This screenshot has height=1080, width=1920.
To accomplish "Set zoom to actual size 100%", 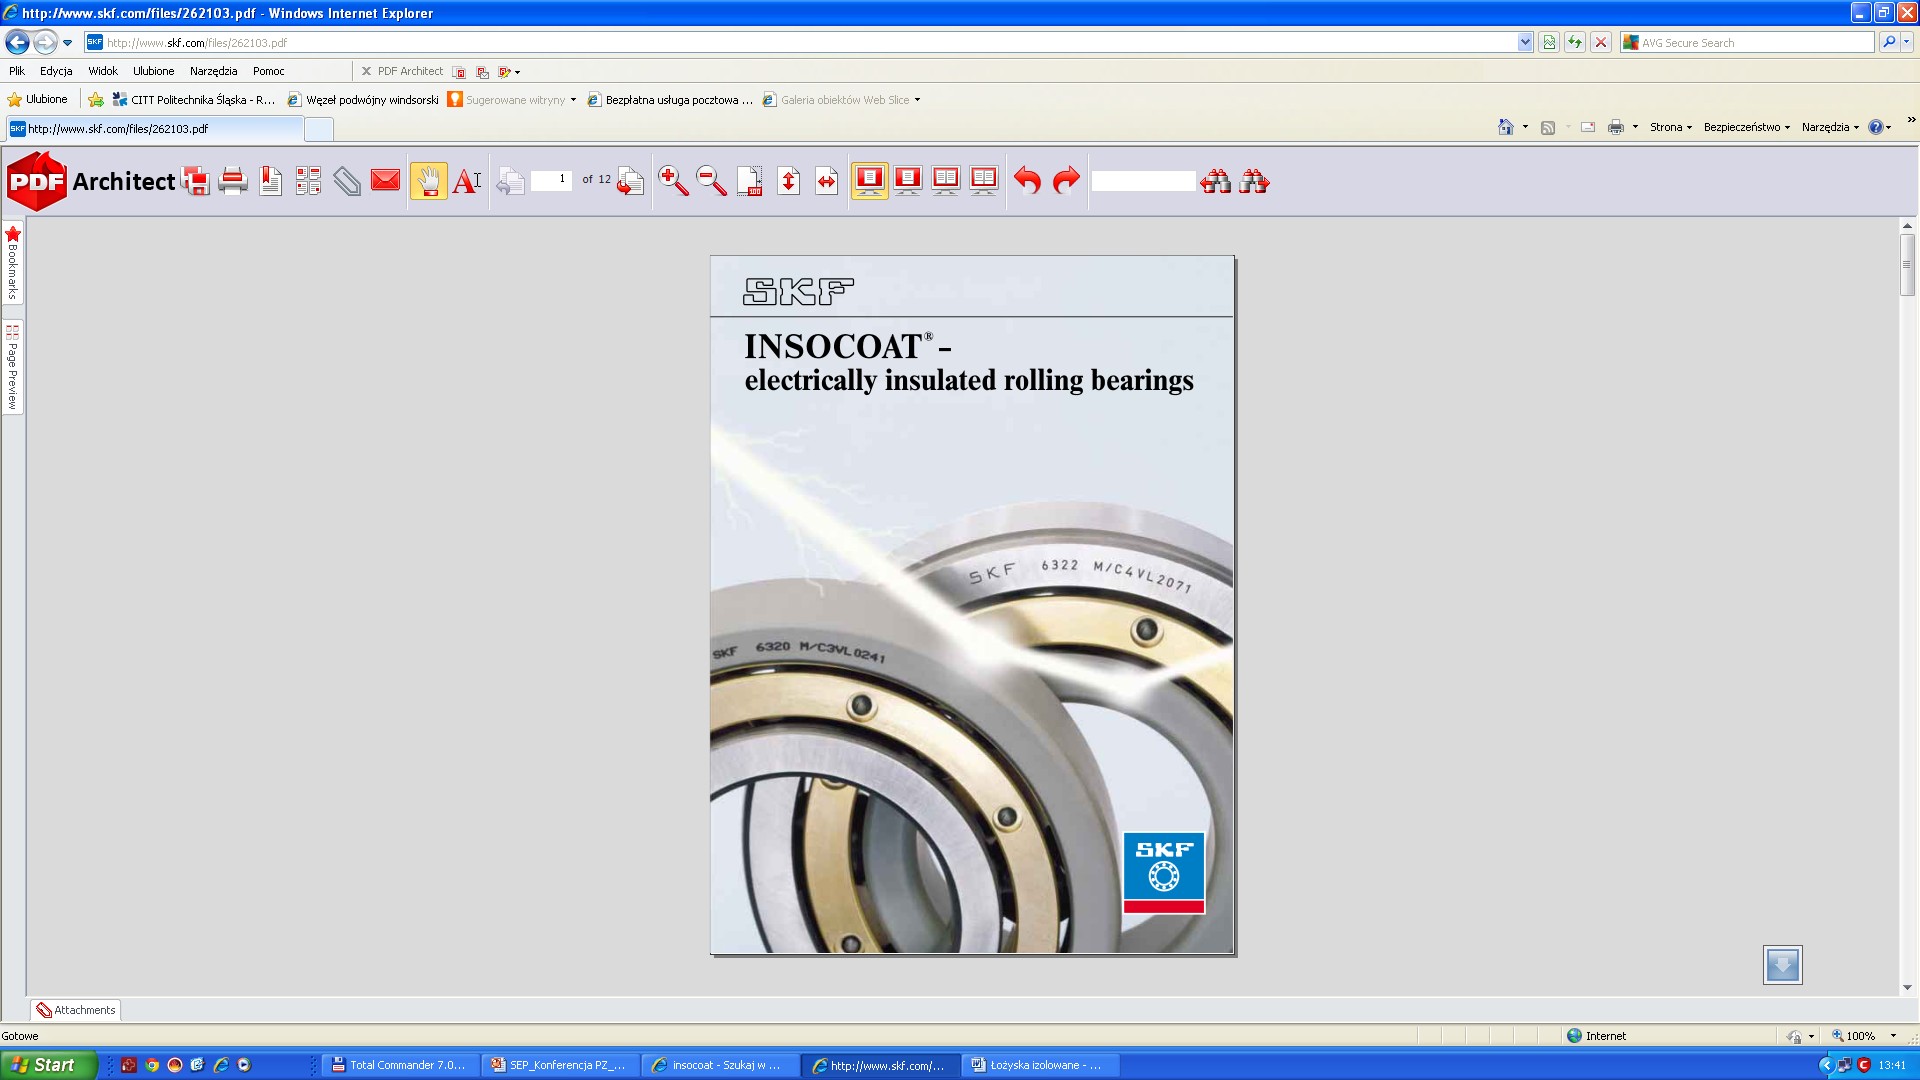I will click(x=750, y=181).
